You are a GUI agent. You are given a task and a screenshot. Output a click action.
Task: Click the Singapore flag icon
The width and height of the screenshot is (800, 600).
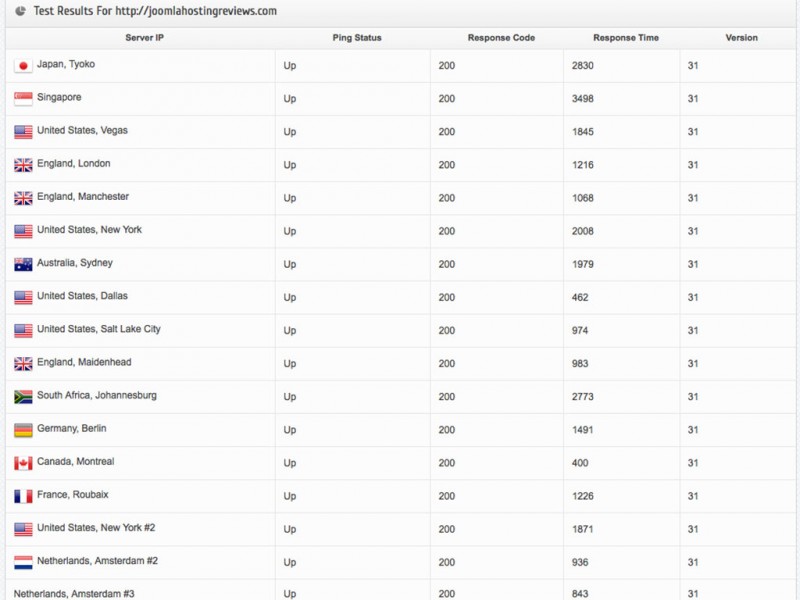click(x=23, y=99)
